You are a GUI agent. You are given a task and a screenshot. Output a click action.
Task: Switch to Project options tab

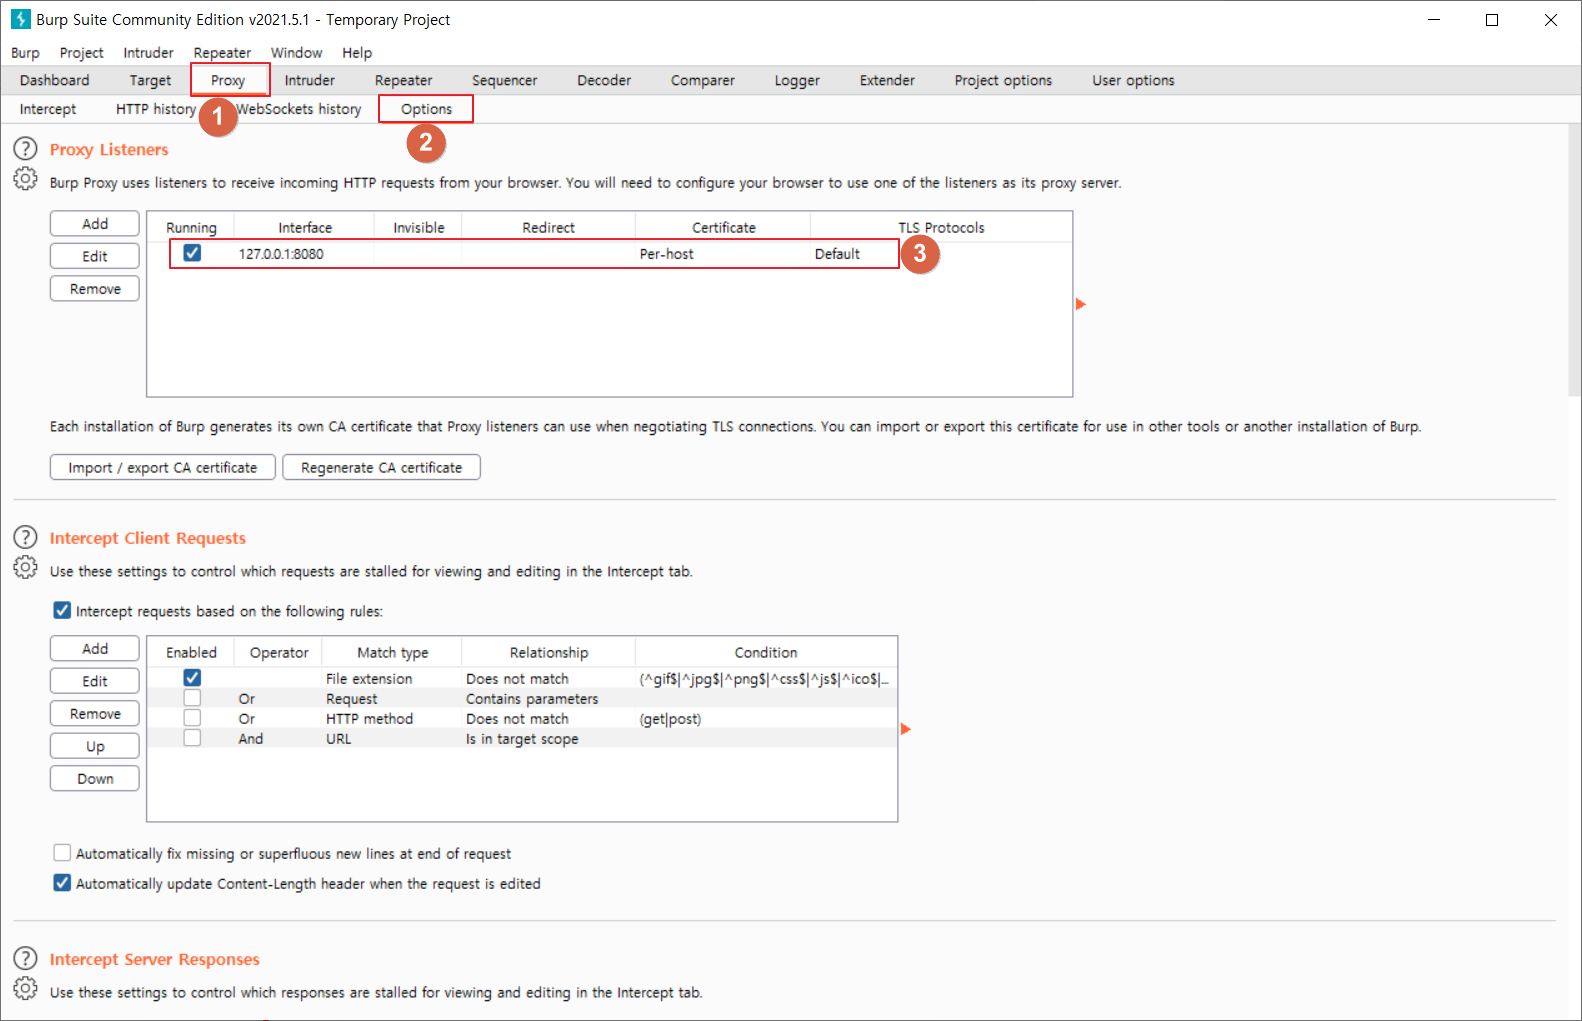(1003, 80)
